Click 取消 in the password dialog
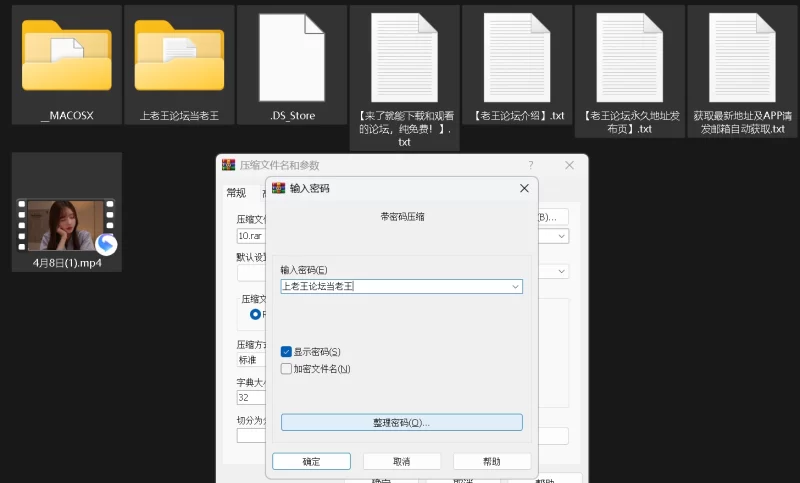Image resolution: width=800 pixels, height=483 pixels. pyautogui.click(x=401, y=462)
